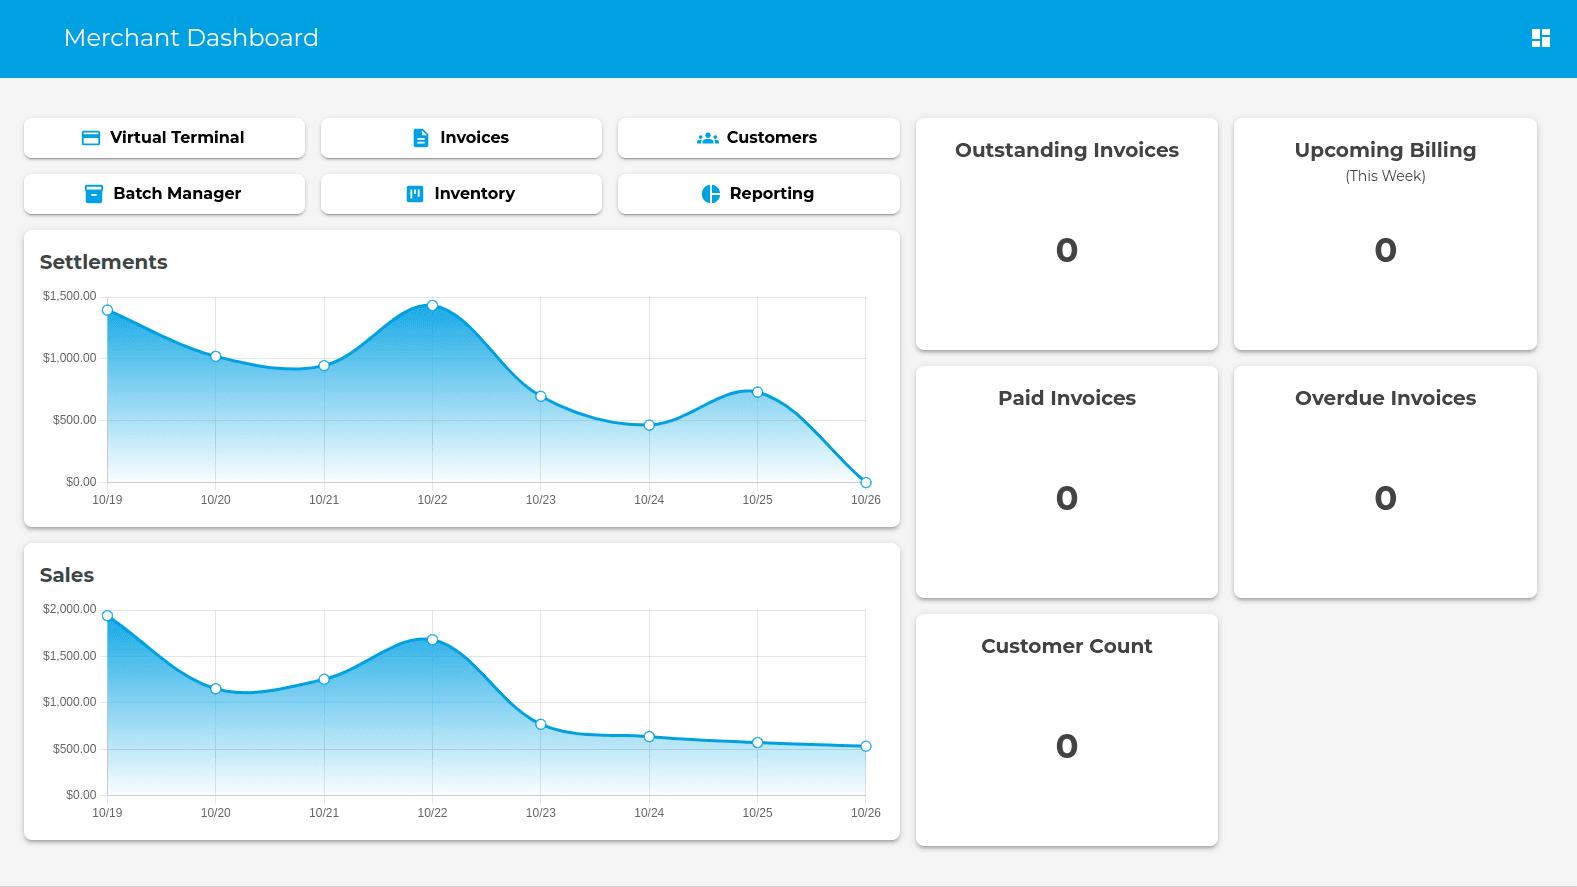The image size is (1577, 887).
Task: Open the Virtual Terminal button
Action: pyautogui.click(x=164, y=138)
